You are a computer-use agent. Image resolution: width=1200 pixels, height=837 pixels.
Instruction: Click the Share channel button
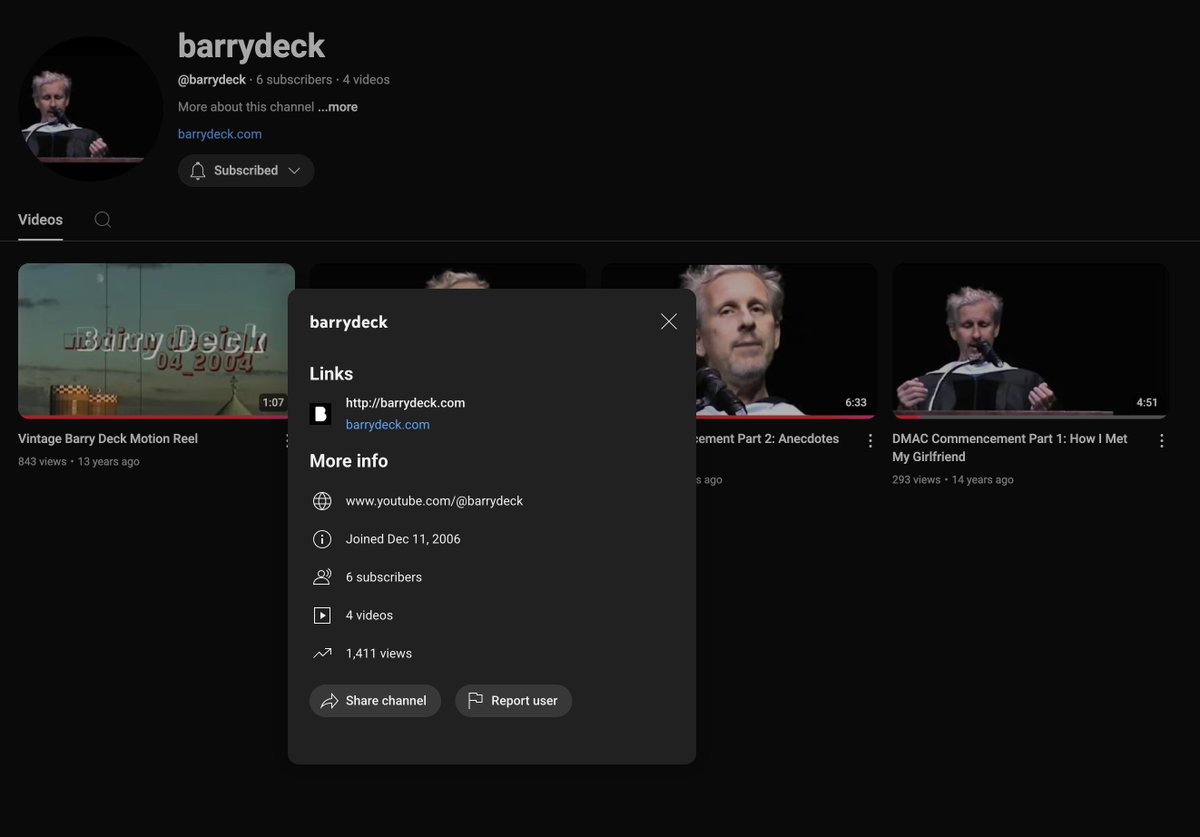coord(375,701)
